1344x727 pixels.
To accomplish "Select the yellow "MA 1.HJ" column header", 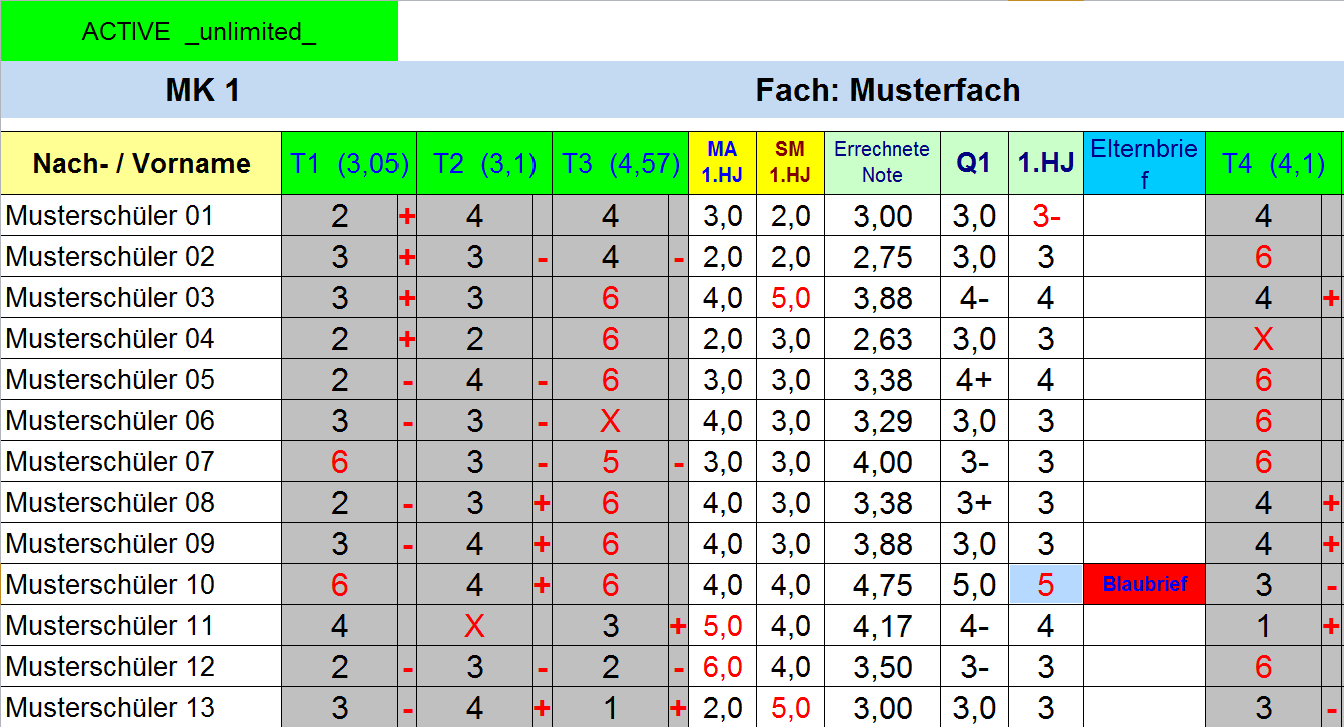I will (x=722, y=163).
